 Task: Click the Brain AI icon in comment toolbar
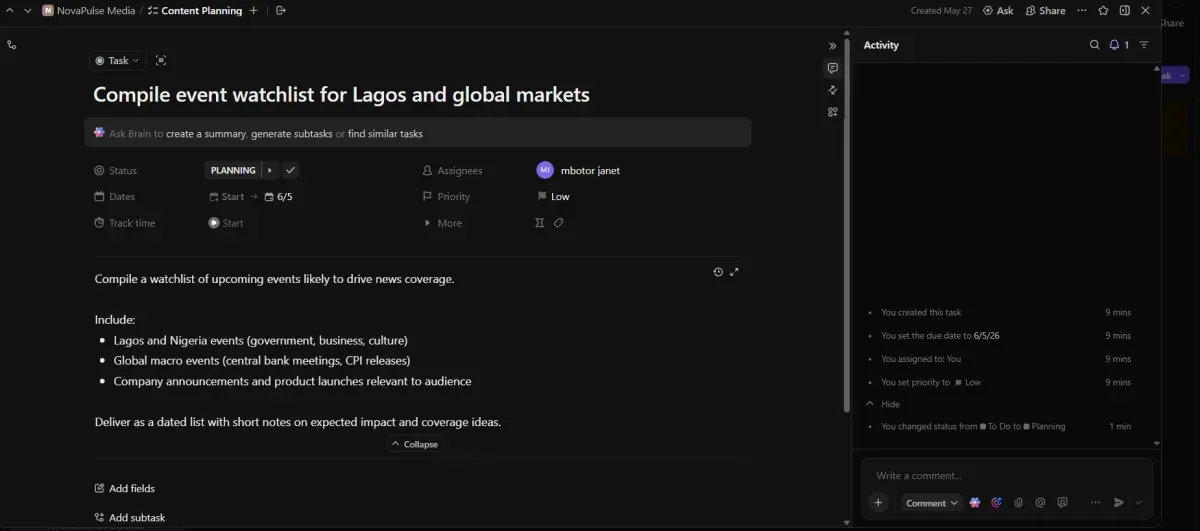(x=975, y=503)
